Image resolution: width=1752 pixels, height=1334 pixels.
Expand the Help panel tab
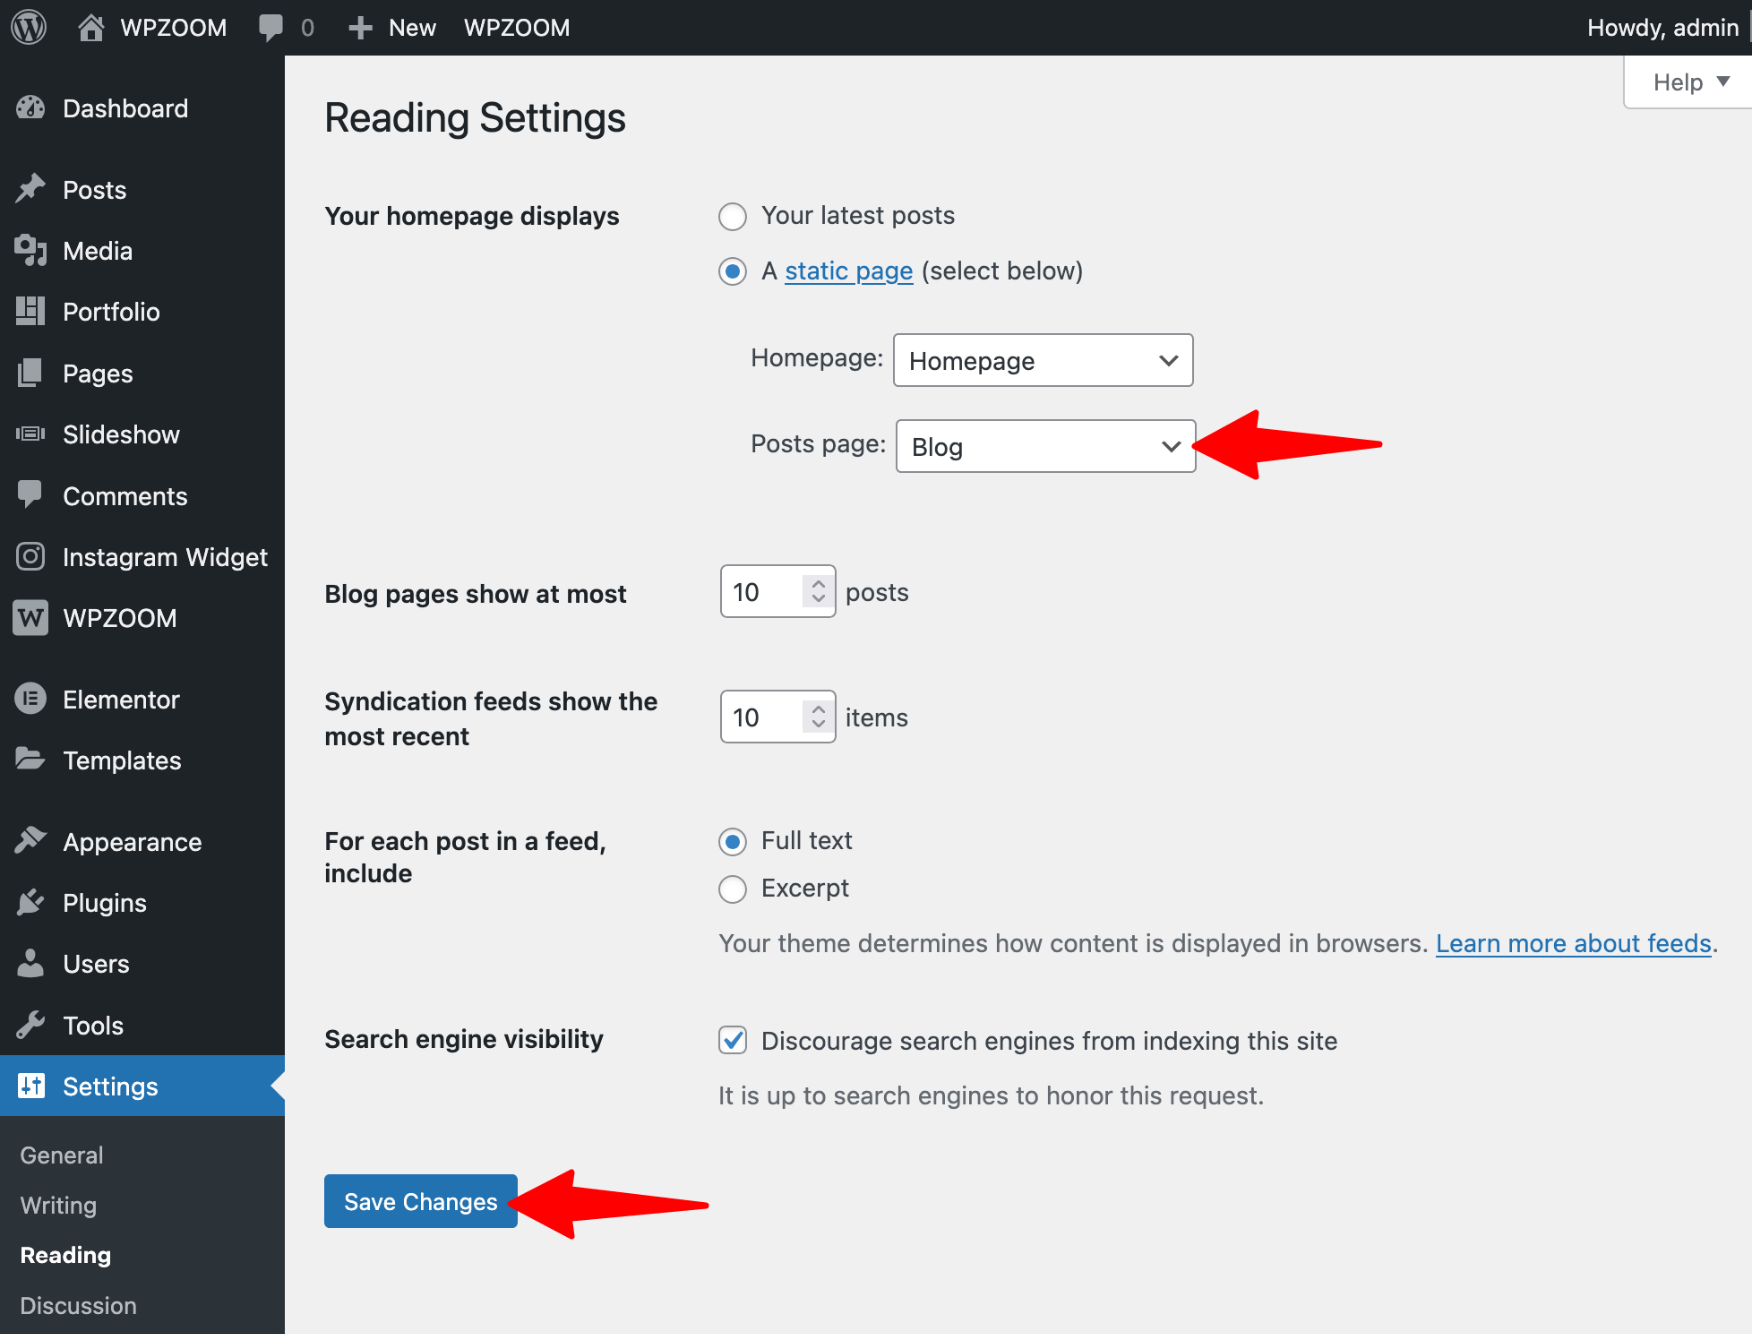click(1689, 82)
